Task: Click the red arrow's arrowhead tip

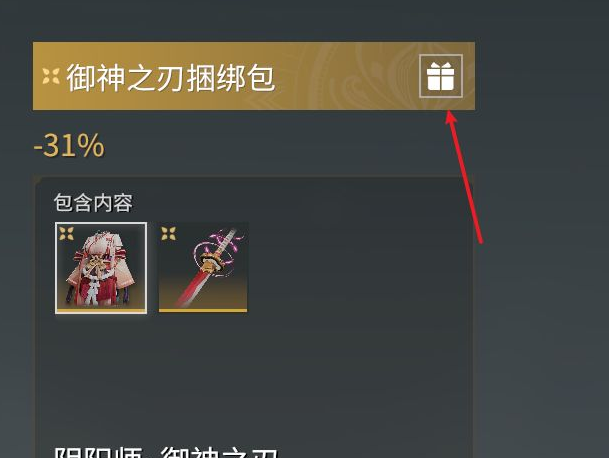Action: click(450, 114)
